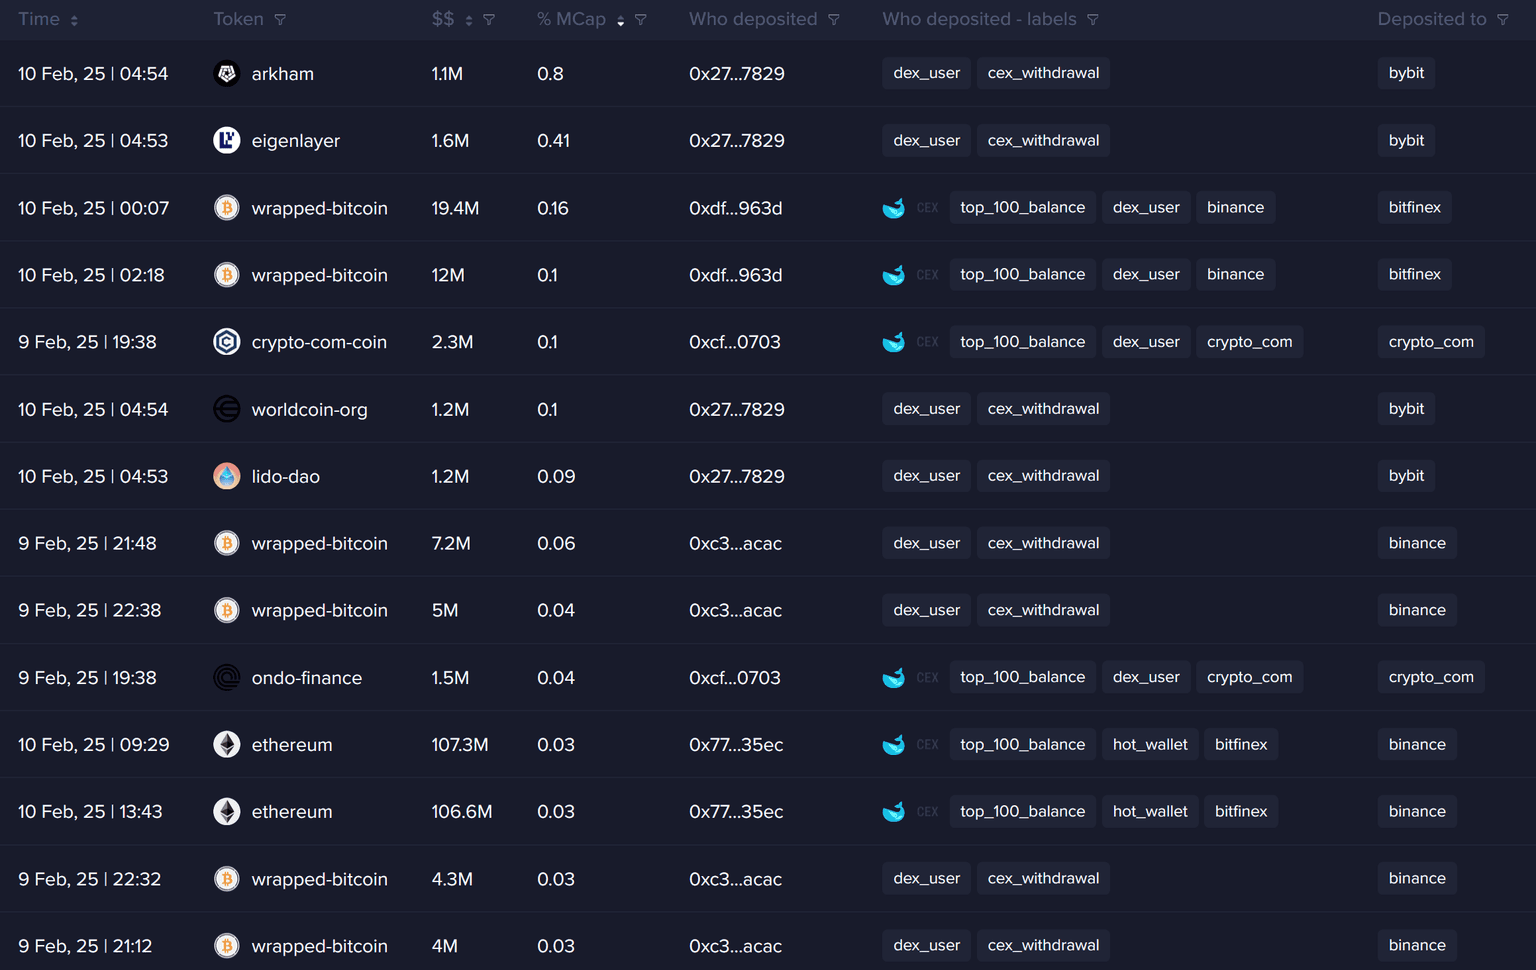Screen dimensions: 1536x970
Task: Click the eigenlayer token logo
Action: coord(227,141)
